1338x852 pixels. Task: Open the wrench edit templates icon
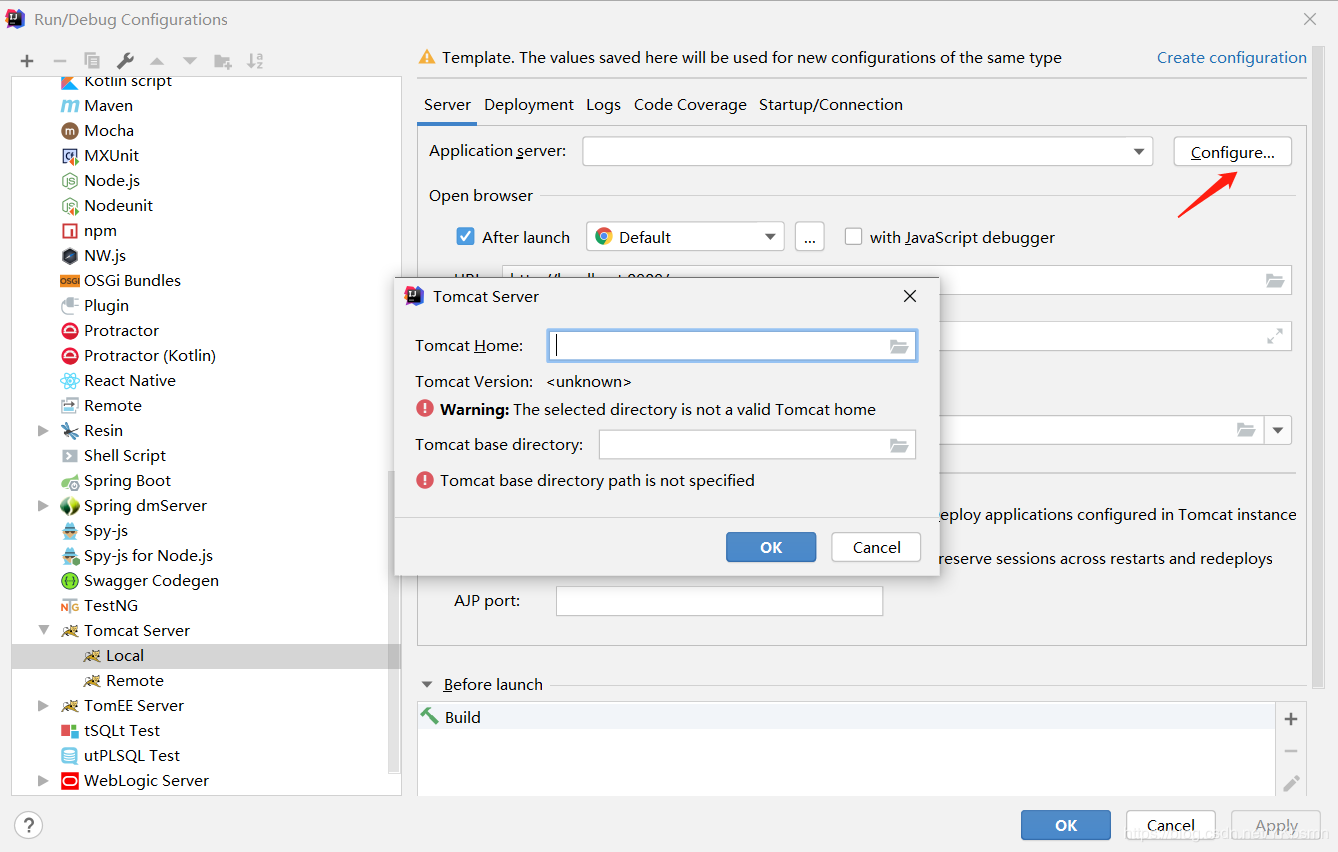125,61
